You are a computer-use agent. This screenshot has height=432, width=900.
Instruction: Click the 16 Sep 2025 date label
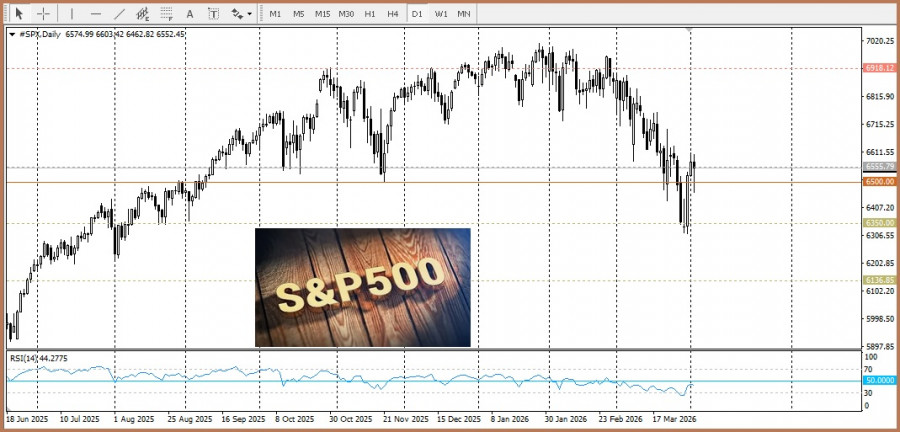pyautogui.click(x=243, y=419)
